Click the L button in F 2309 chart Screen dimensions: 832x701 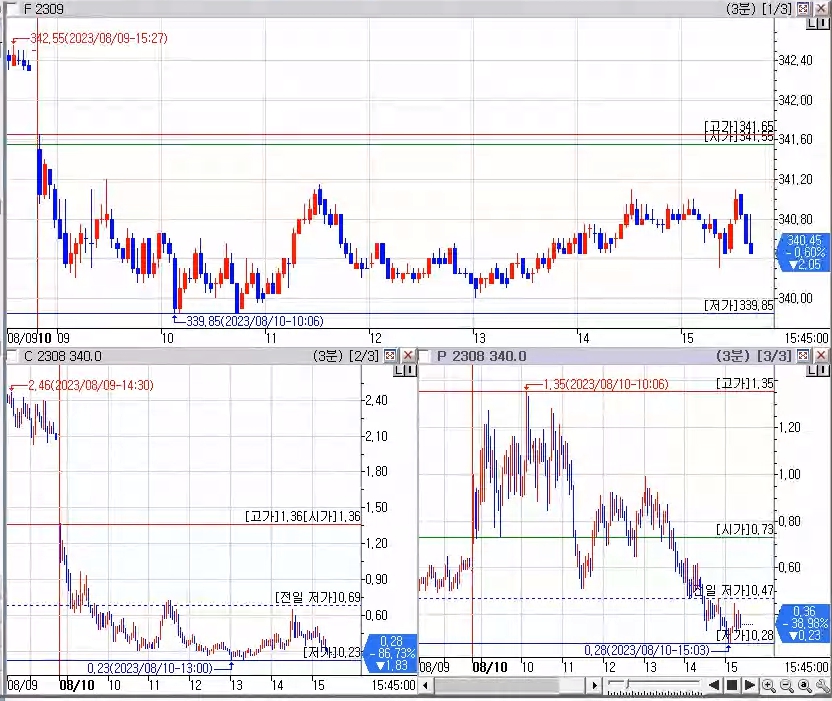pyautogui.click(x=812, y=23)
